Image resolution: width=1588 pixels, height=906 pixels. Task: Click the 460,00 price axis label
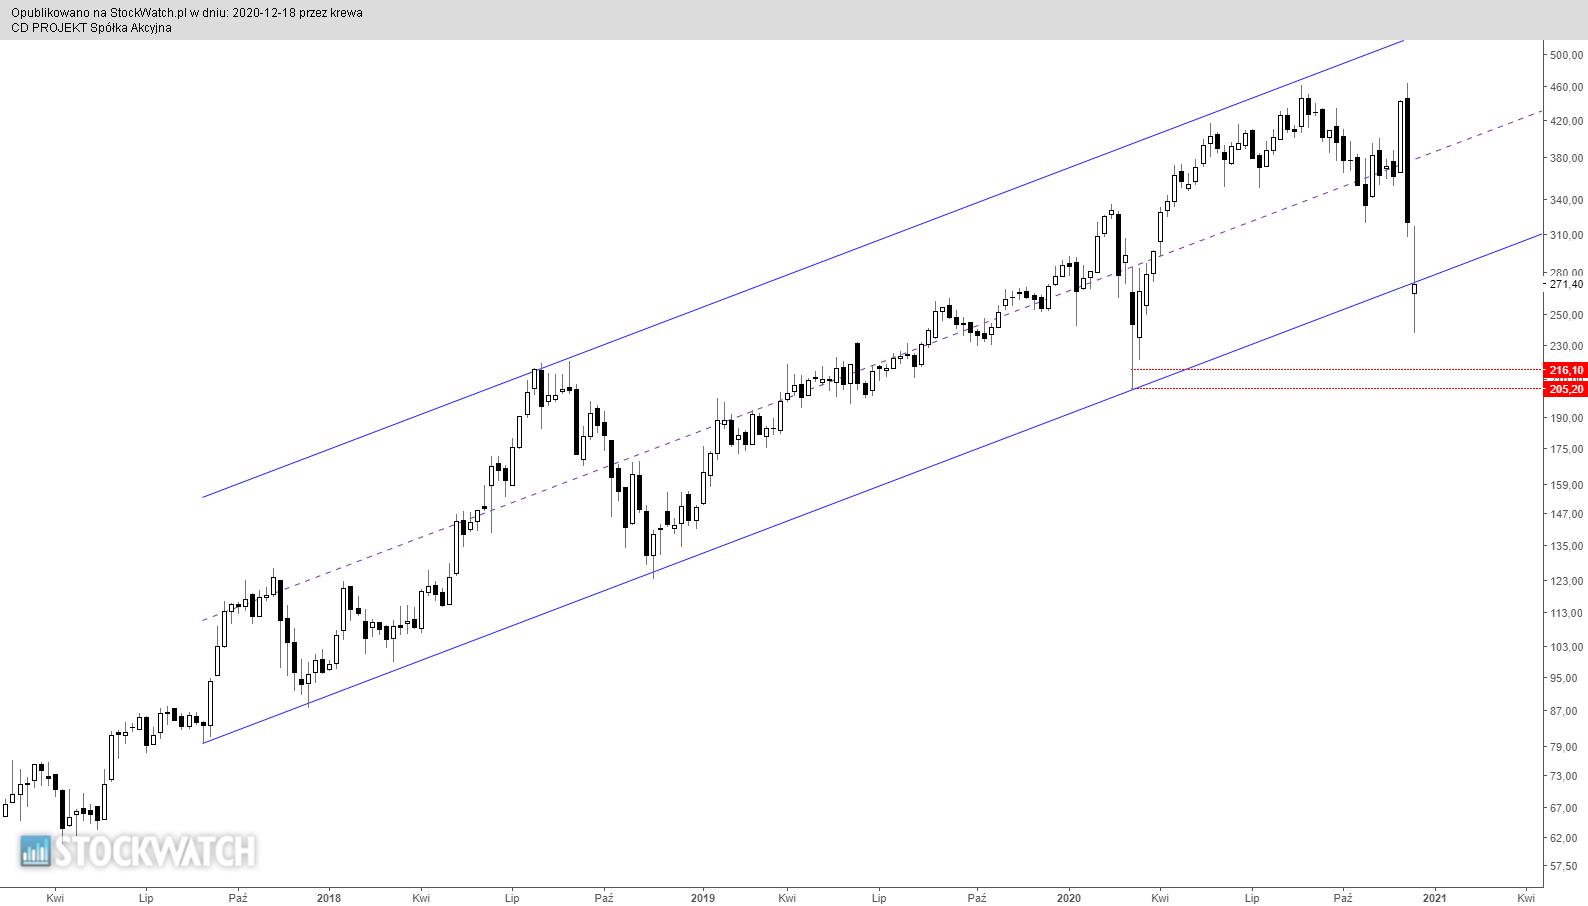pos(1566,87)
